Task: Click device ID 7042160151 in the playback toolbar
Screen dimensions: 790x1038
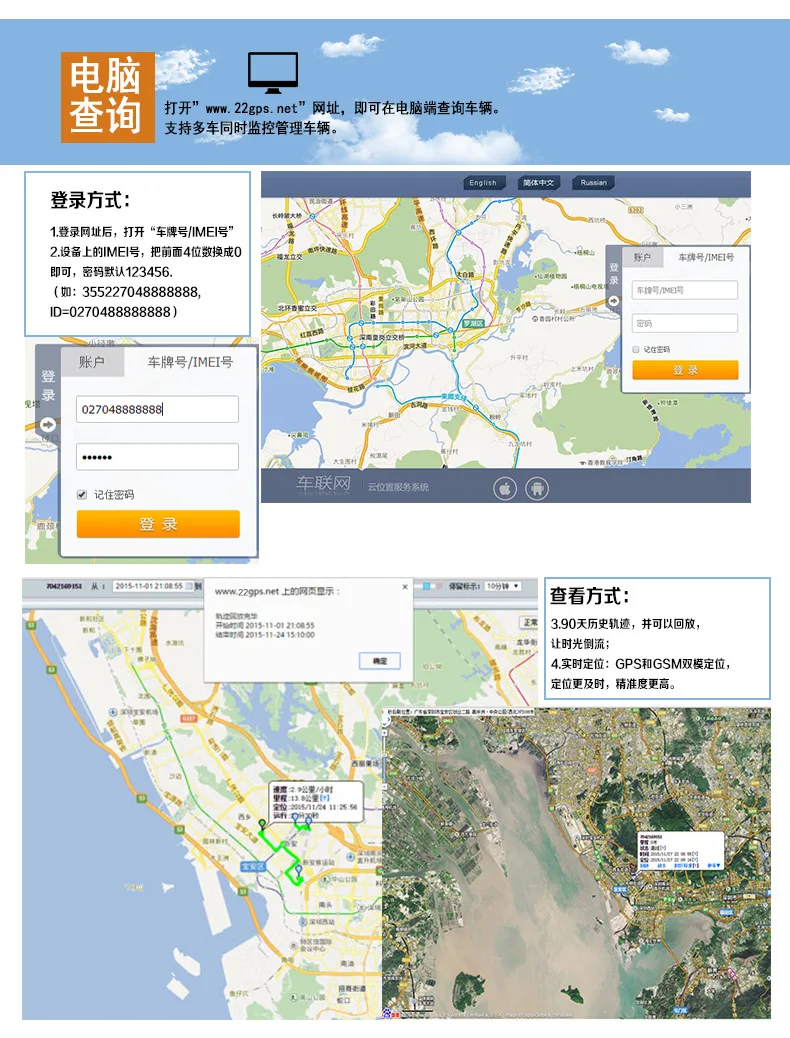Action: pyautogui.click(x=64, y=587)
